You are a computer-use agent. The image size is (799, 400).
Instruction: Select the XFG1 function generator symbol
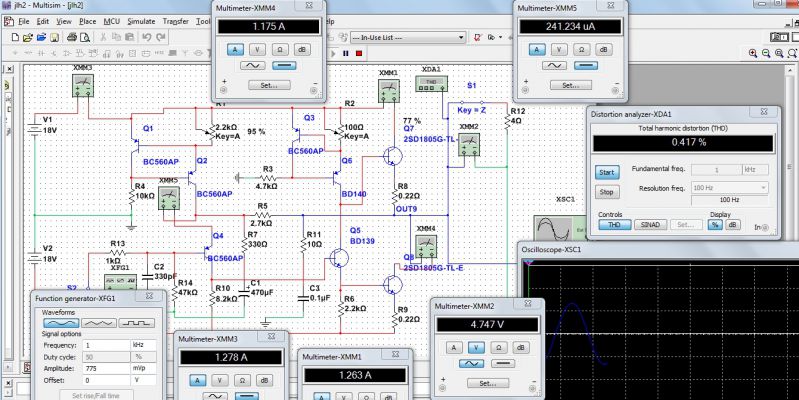(120, 282)
